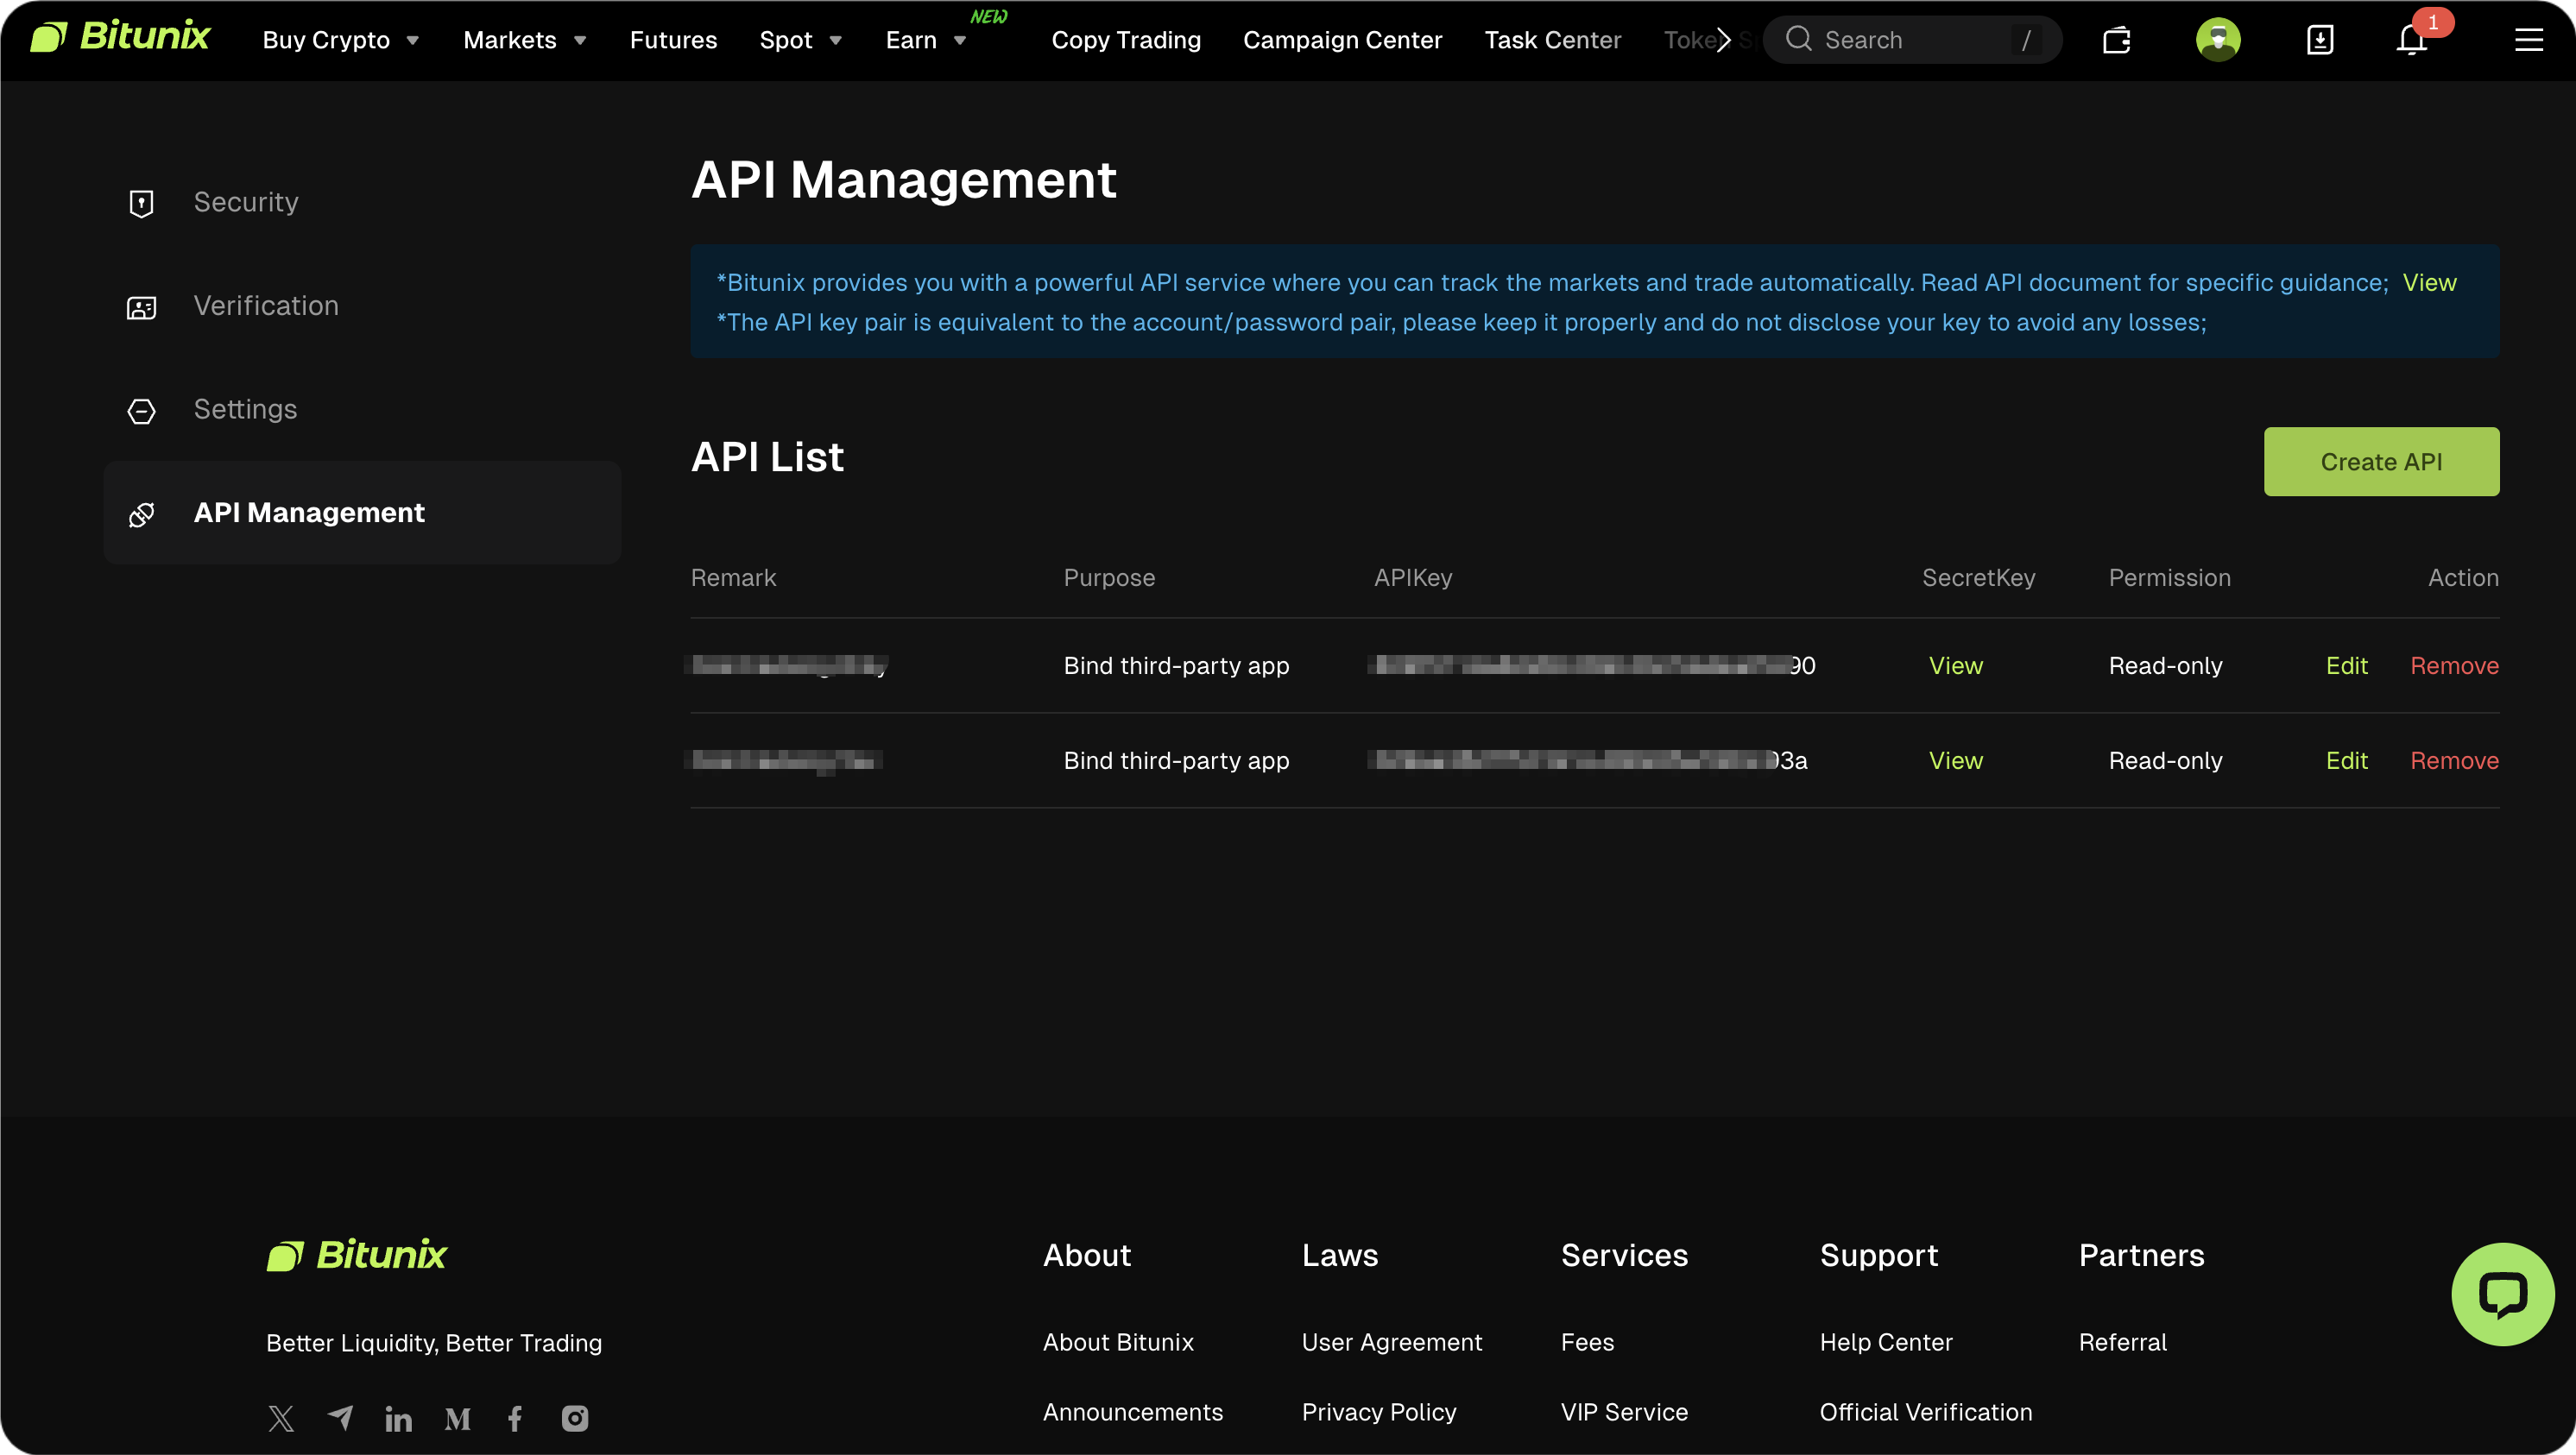2576x1455 pixels.
Task: Click inside the Search field
Action: (x=1910, y=40)
